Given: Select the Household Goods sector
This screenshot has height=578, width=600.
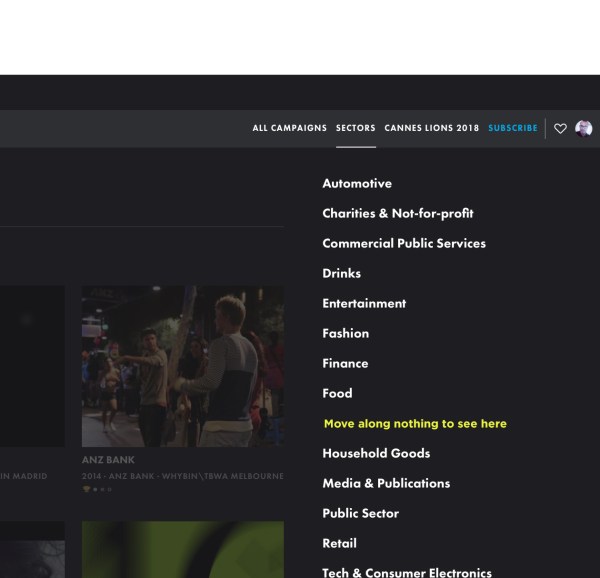Looking at the screenshot, I should coord(376,454).
